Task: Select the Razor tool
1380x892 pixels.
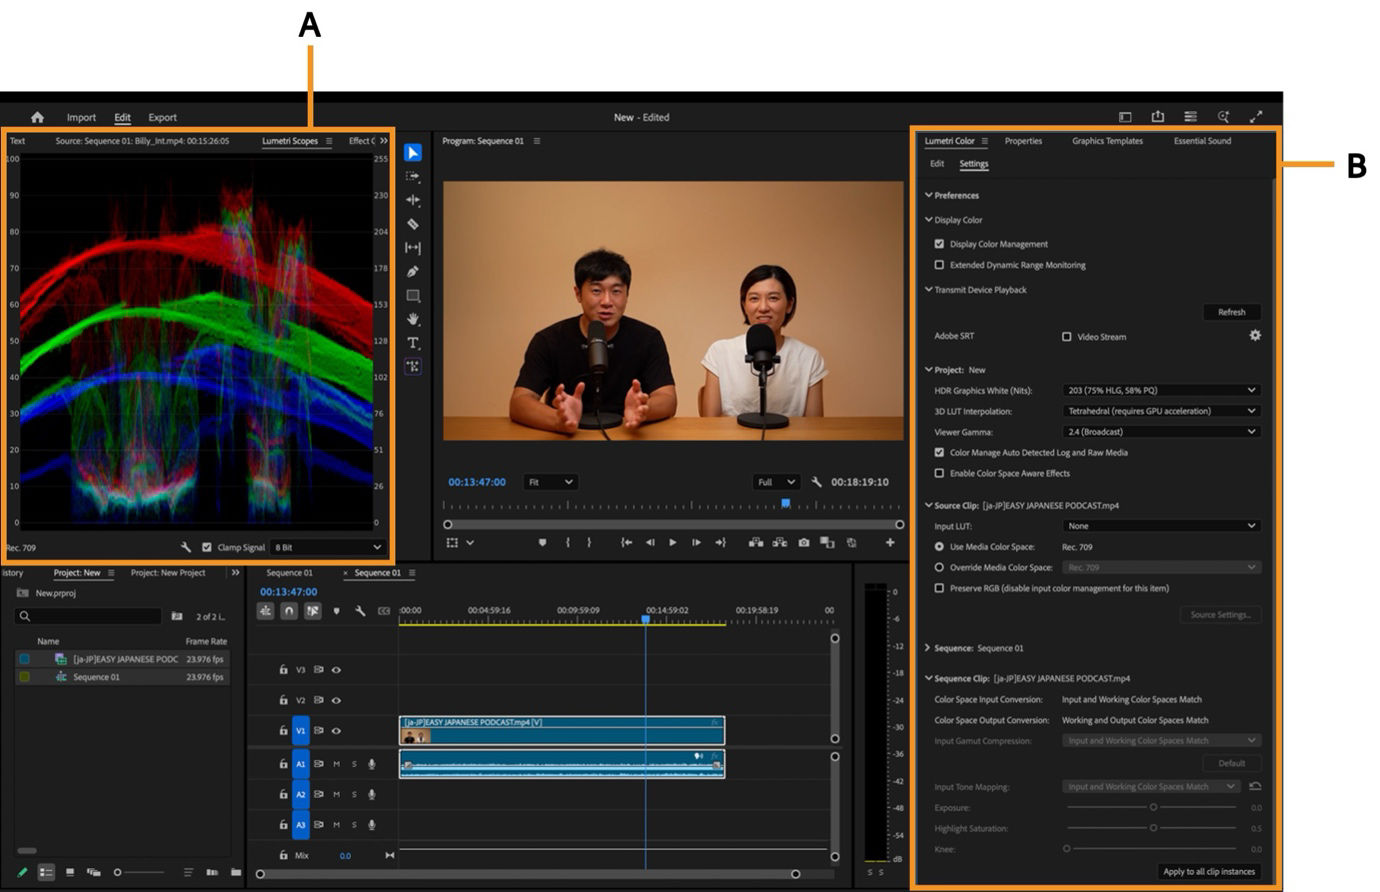Action: [413, 222]
